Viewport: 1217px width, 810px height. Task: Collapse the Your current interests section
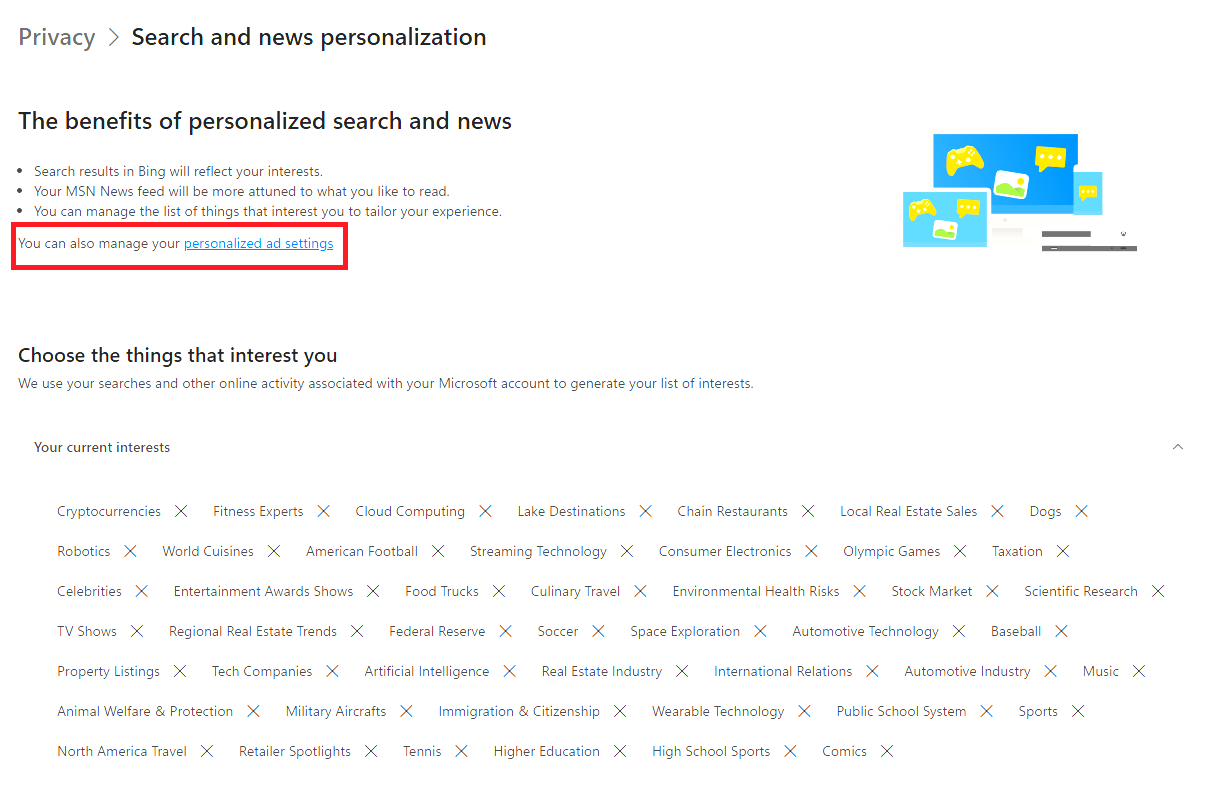(x=1178, y=447)
